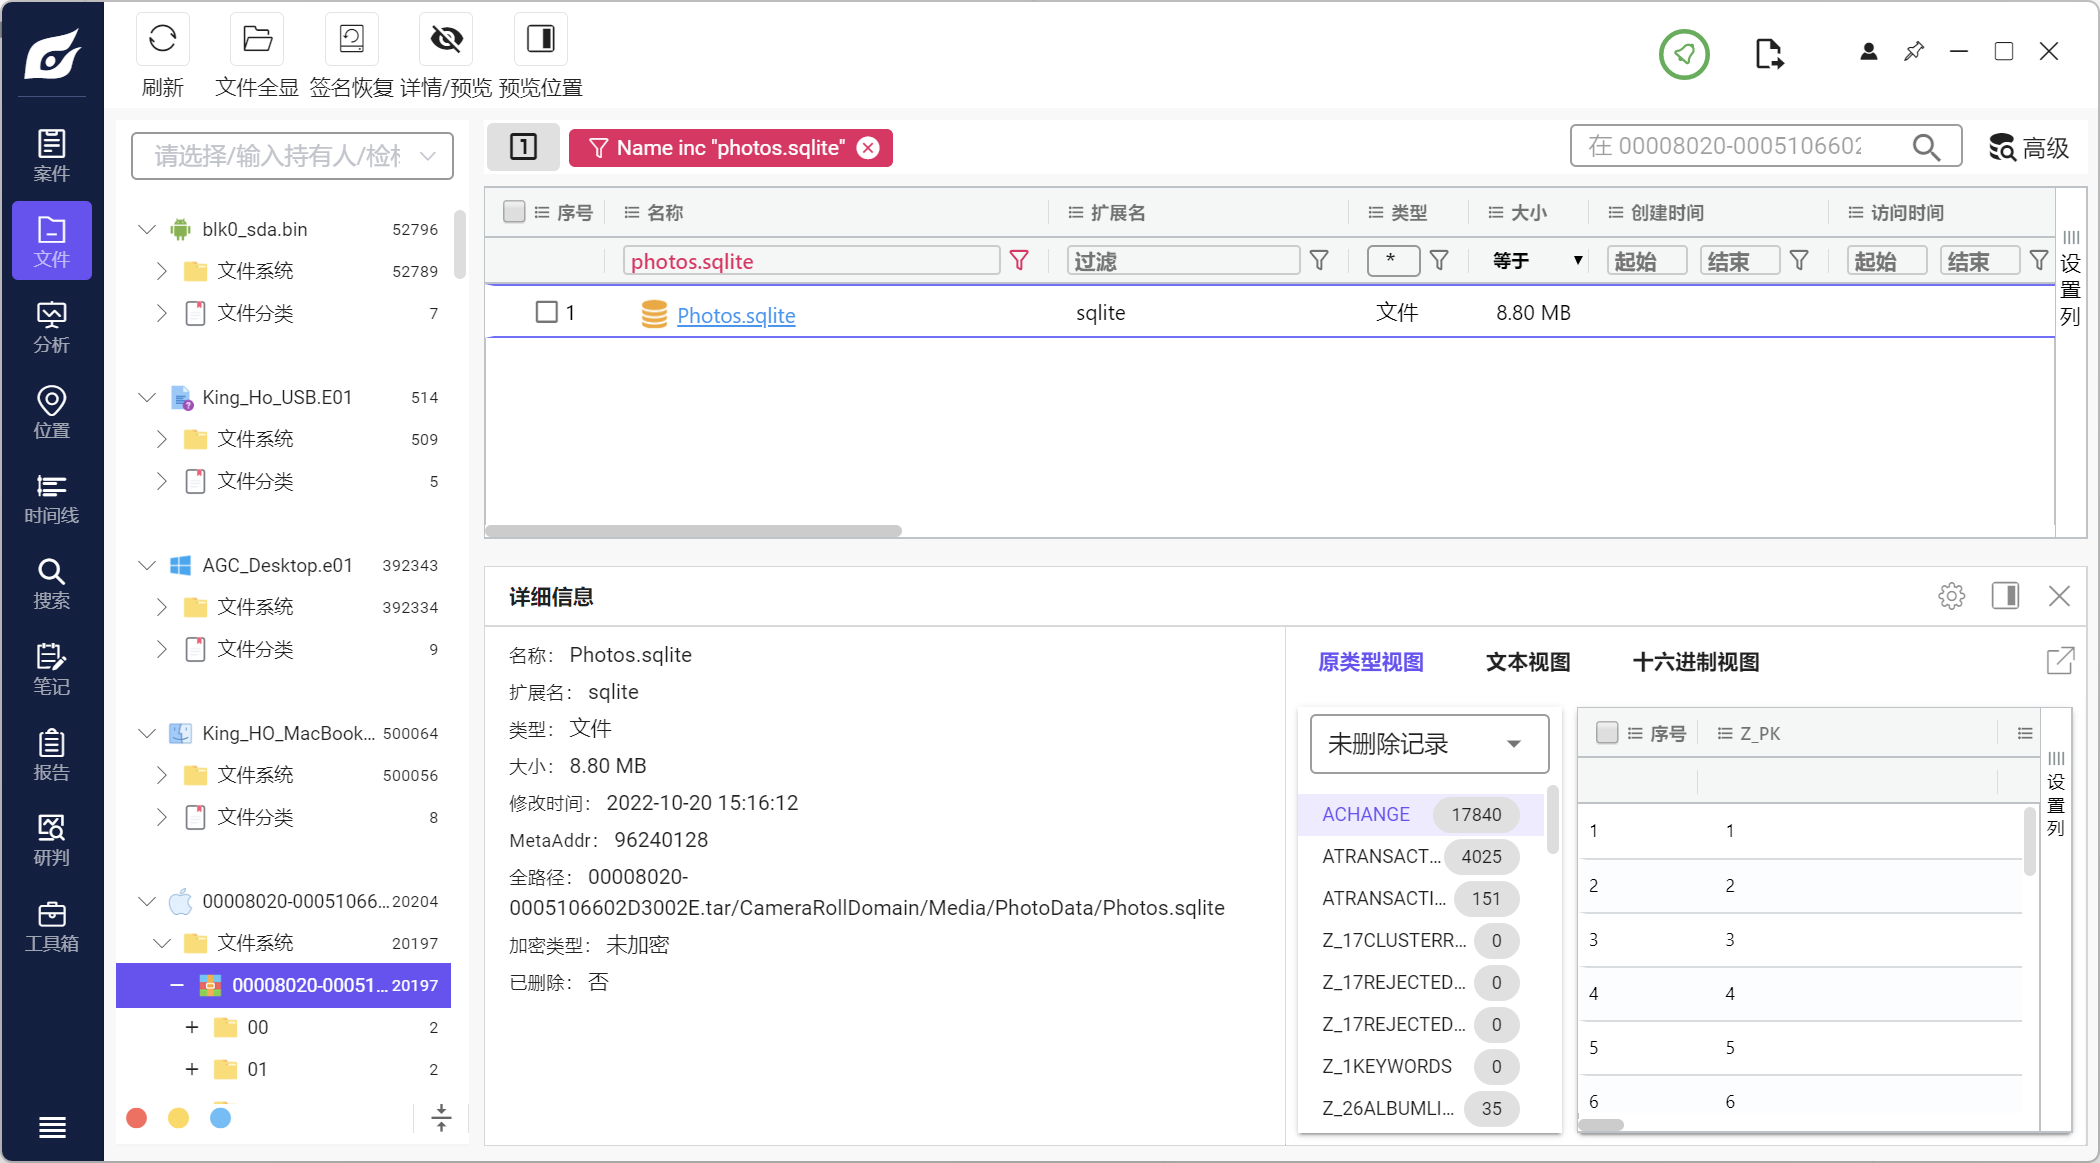2100x1163 pixels.
Task: Click the 签名恢复 icon
Action: (352, 39)
